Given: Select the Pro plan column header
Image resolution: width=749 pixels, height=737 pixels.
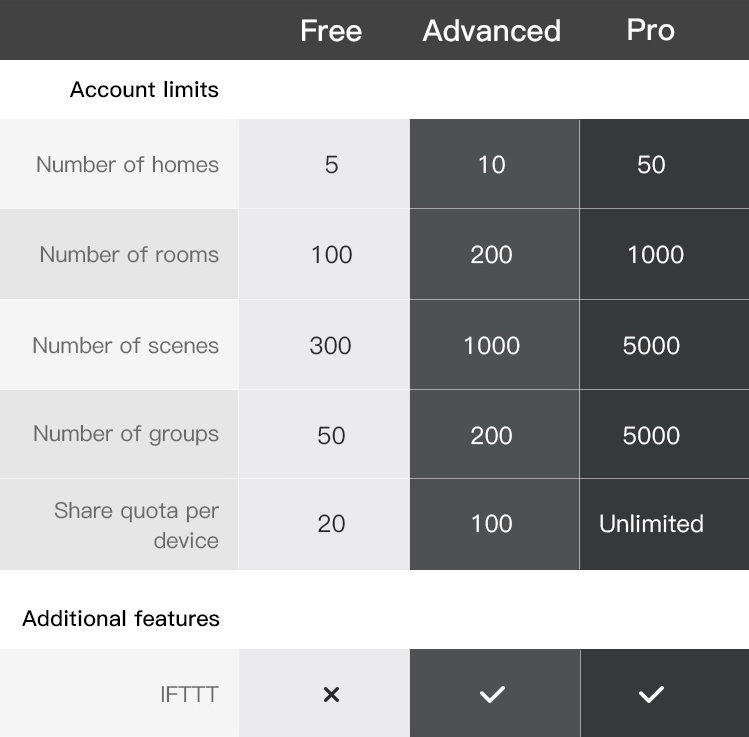Looking at the screenshot, I should click(651, 30).
